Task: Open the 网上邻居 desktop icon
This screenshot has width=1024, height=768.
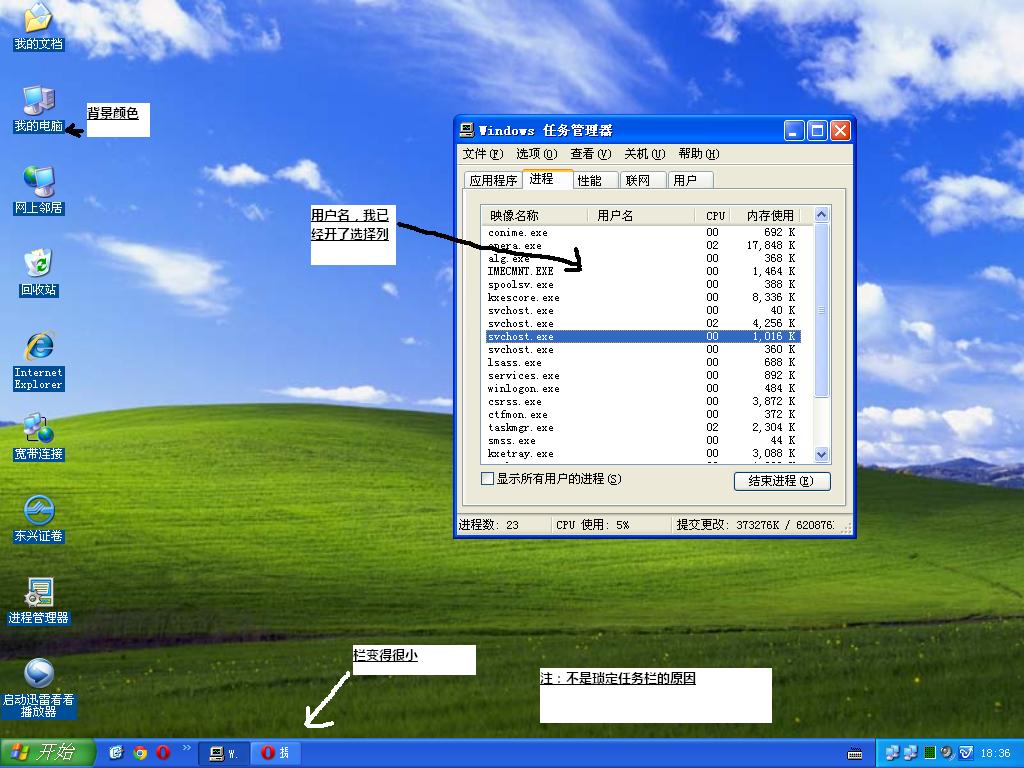Action: [39, 191]
